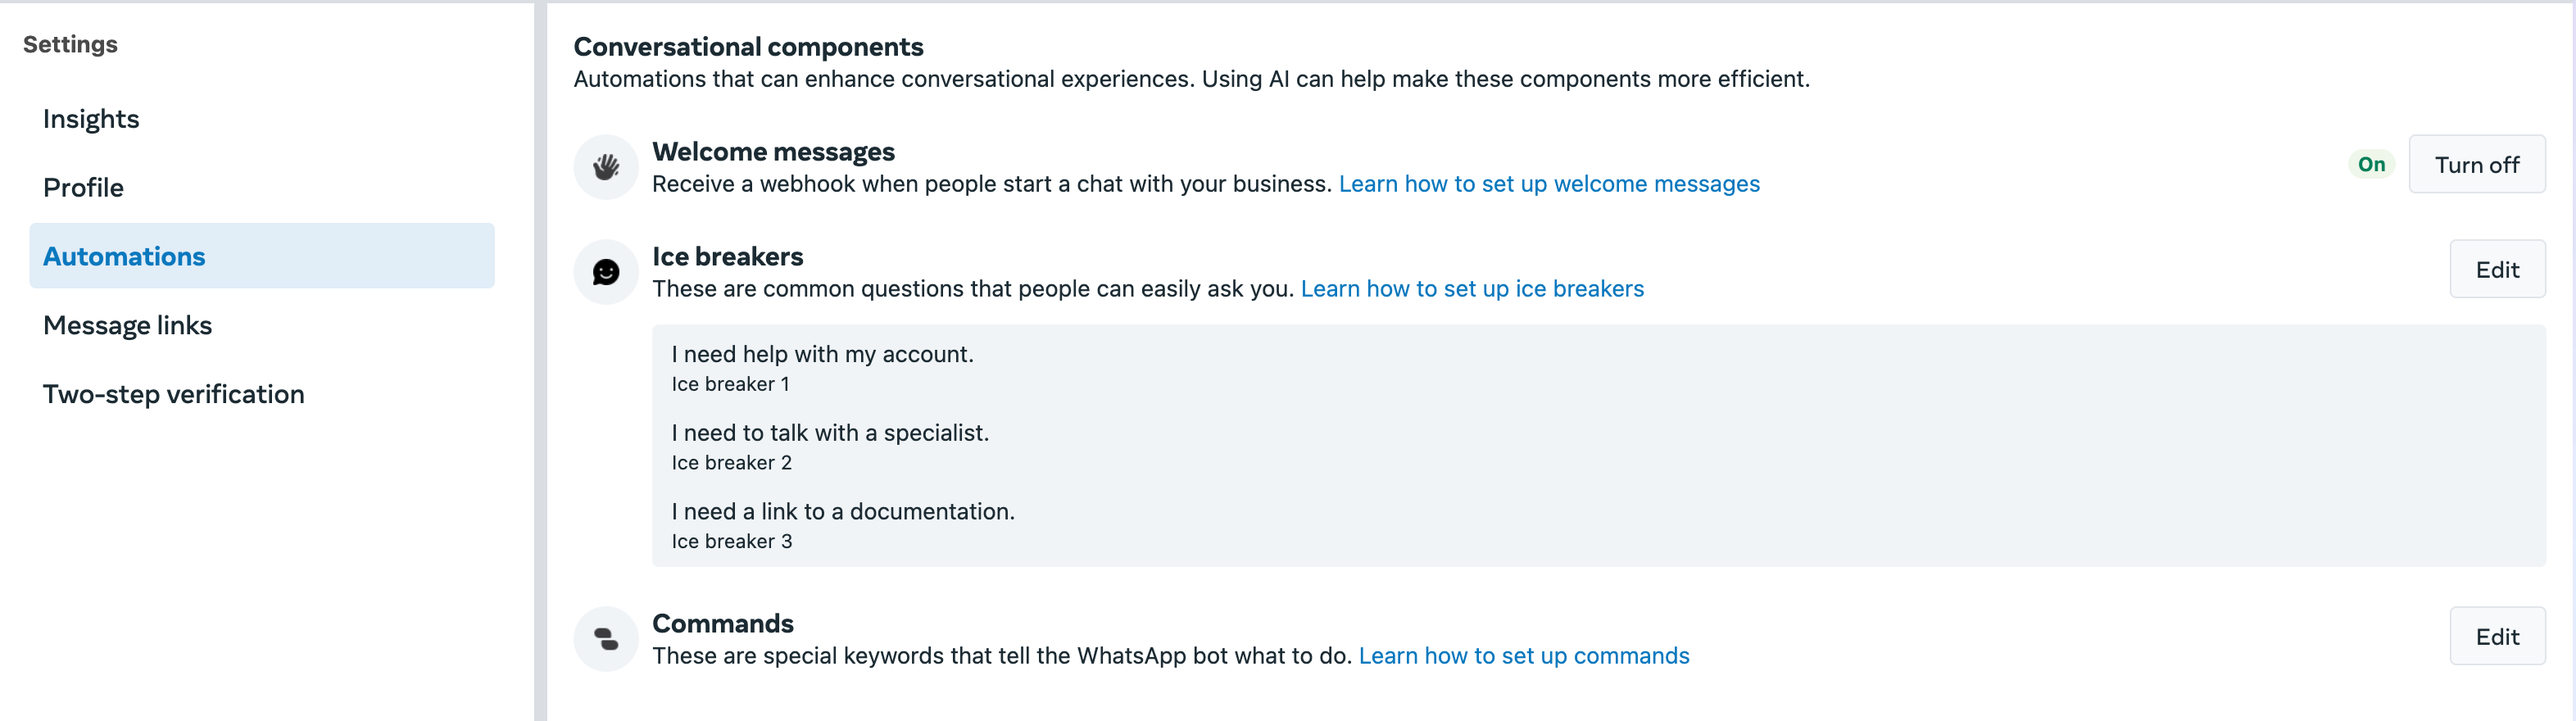Click the Settings sidebar heading
2576x721 pixels.
pos(70,45)
